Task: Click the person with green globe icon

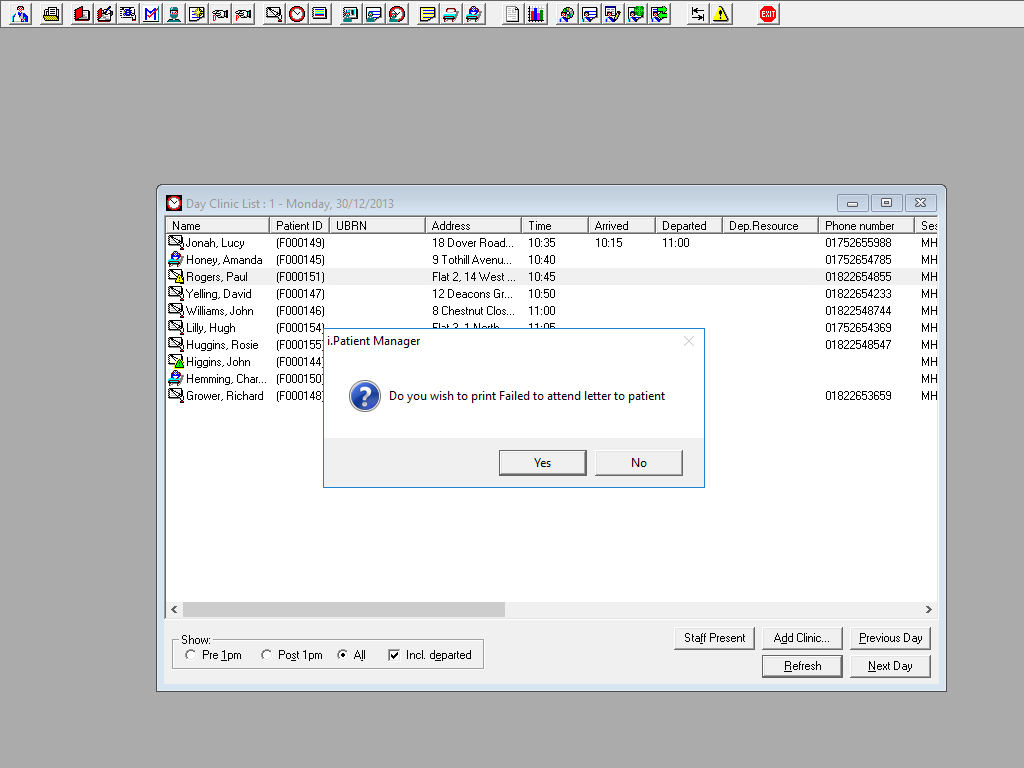Action: (x=635, y=14)
